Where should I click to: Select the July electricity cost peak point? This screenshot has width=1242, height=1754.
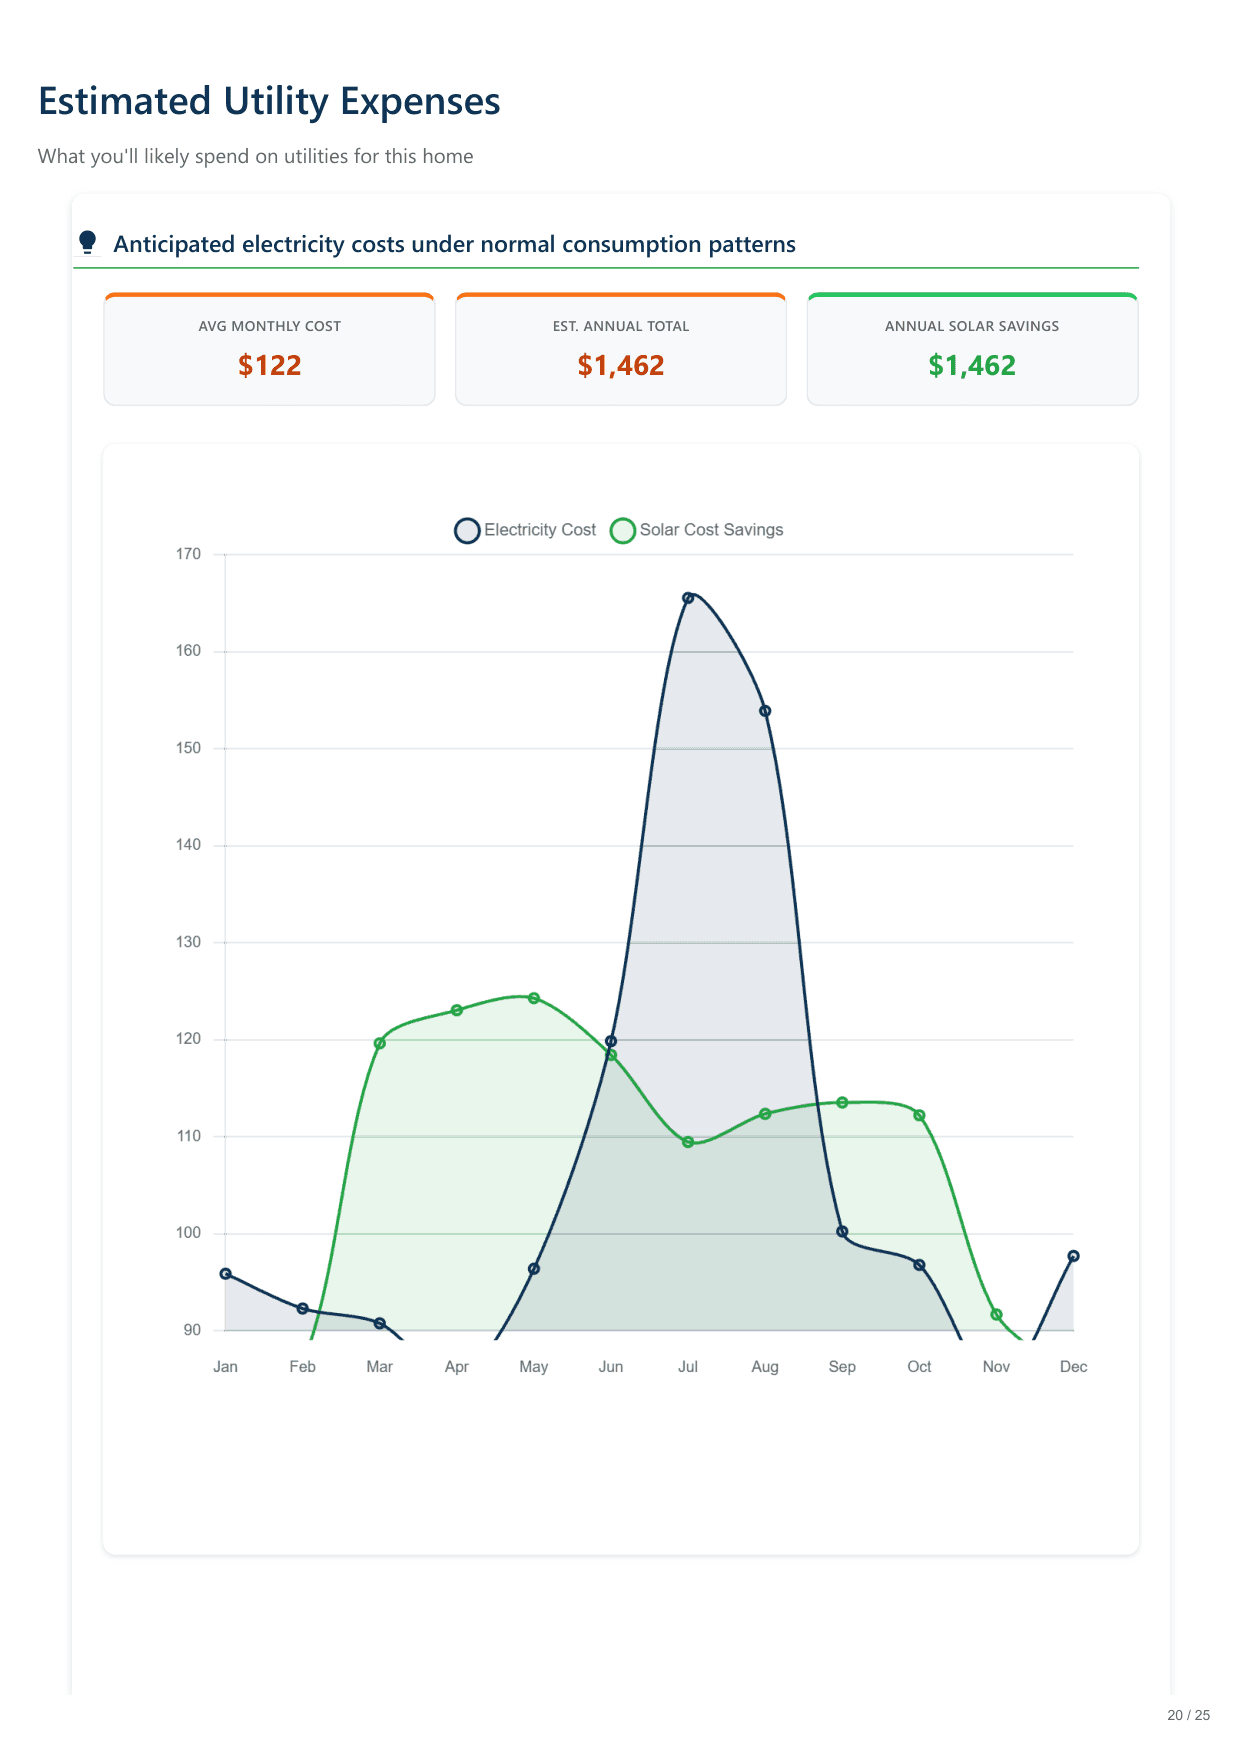coord(688,598)
